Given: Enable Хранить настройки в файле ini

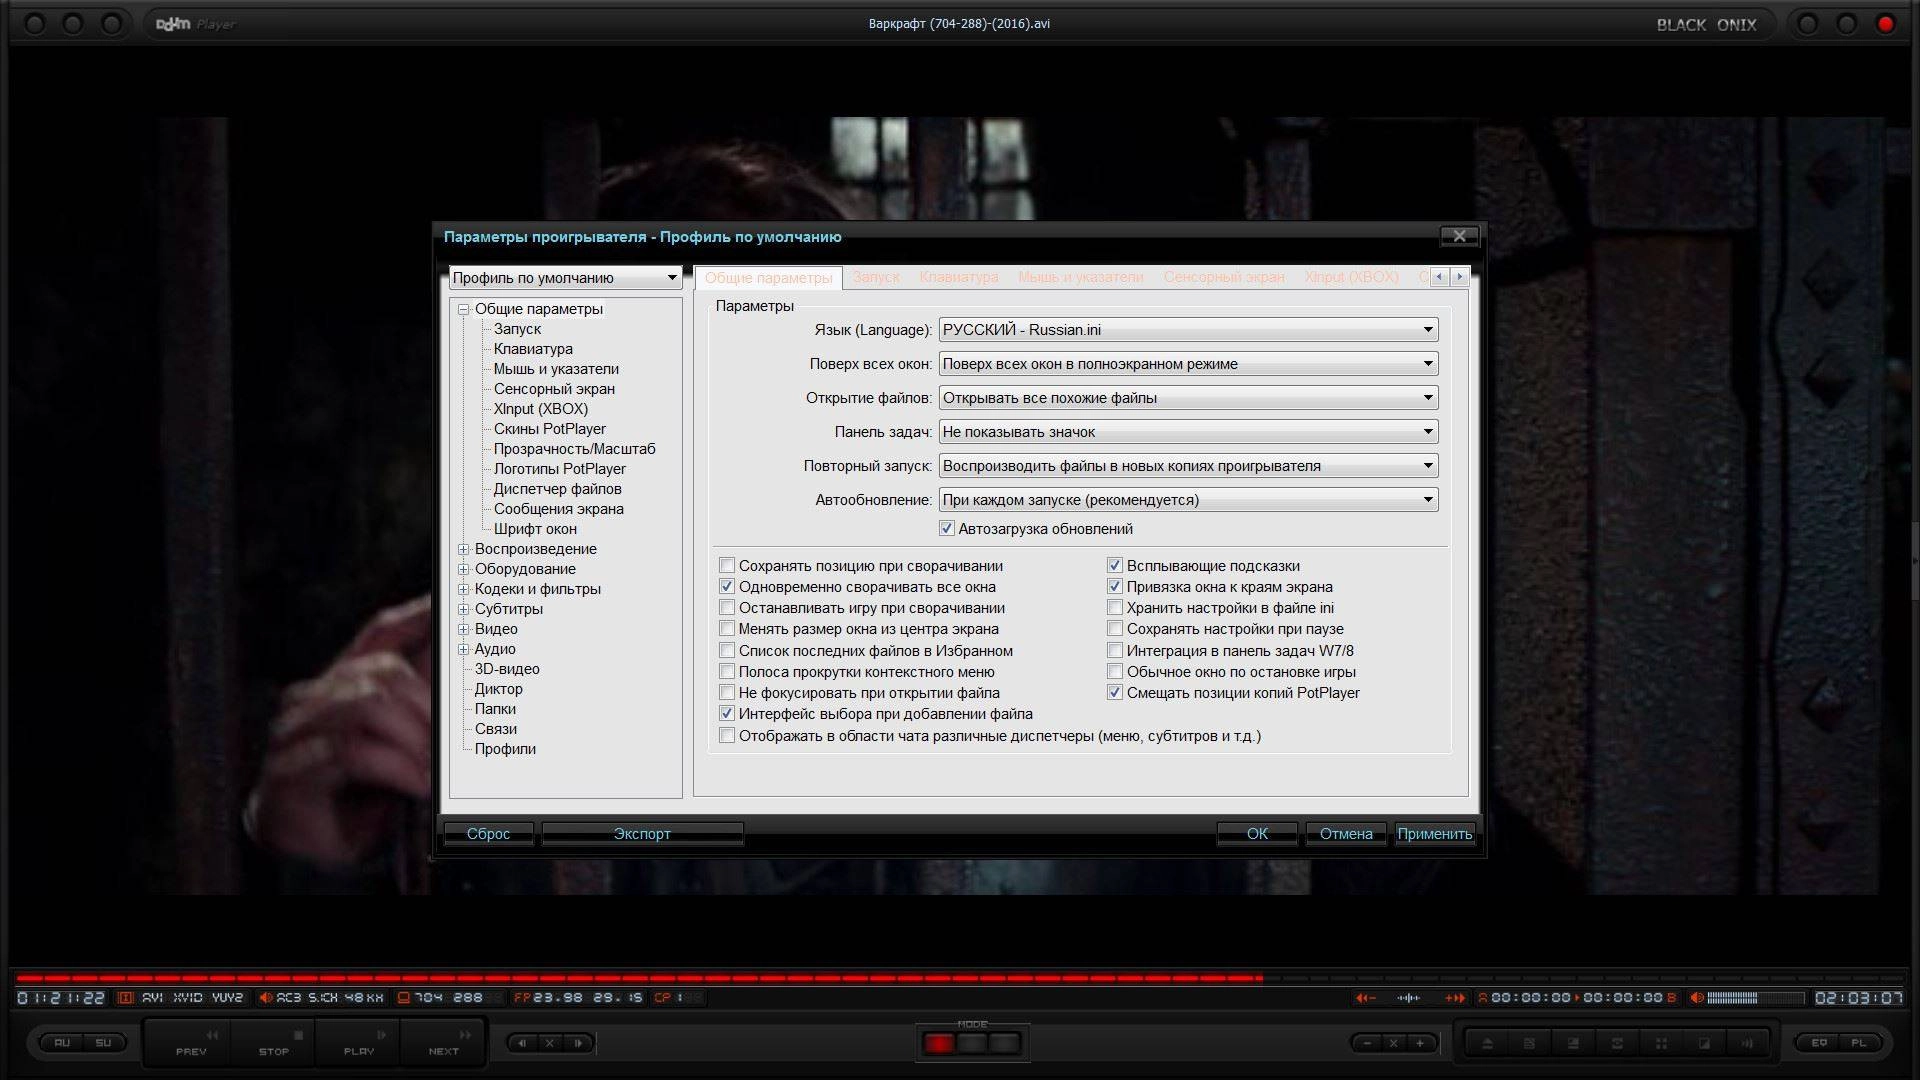Looking at the screenshot, I should 1115,608.
